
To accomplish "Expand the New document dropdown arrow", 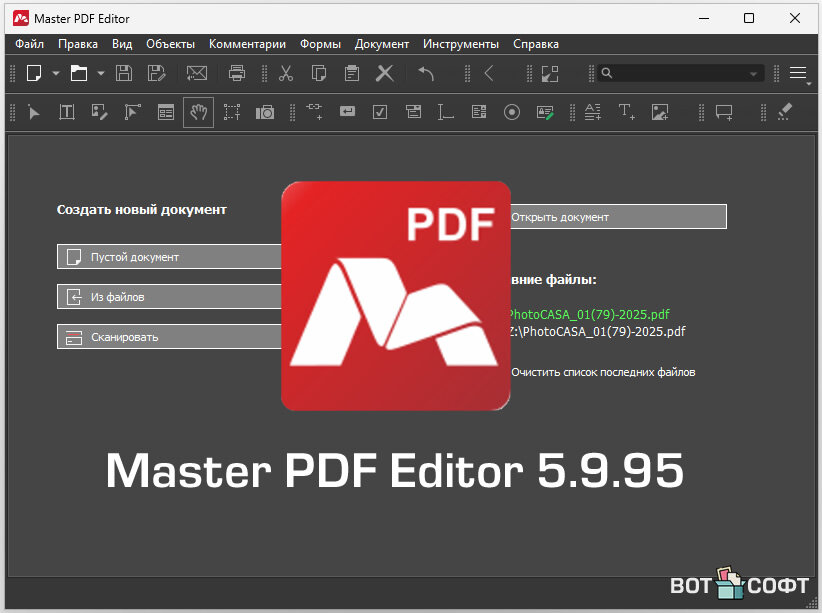I will pos(56,73).
